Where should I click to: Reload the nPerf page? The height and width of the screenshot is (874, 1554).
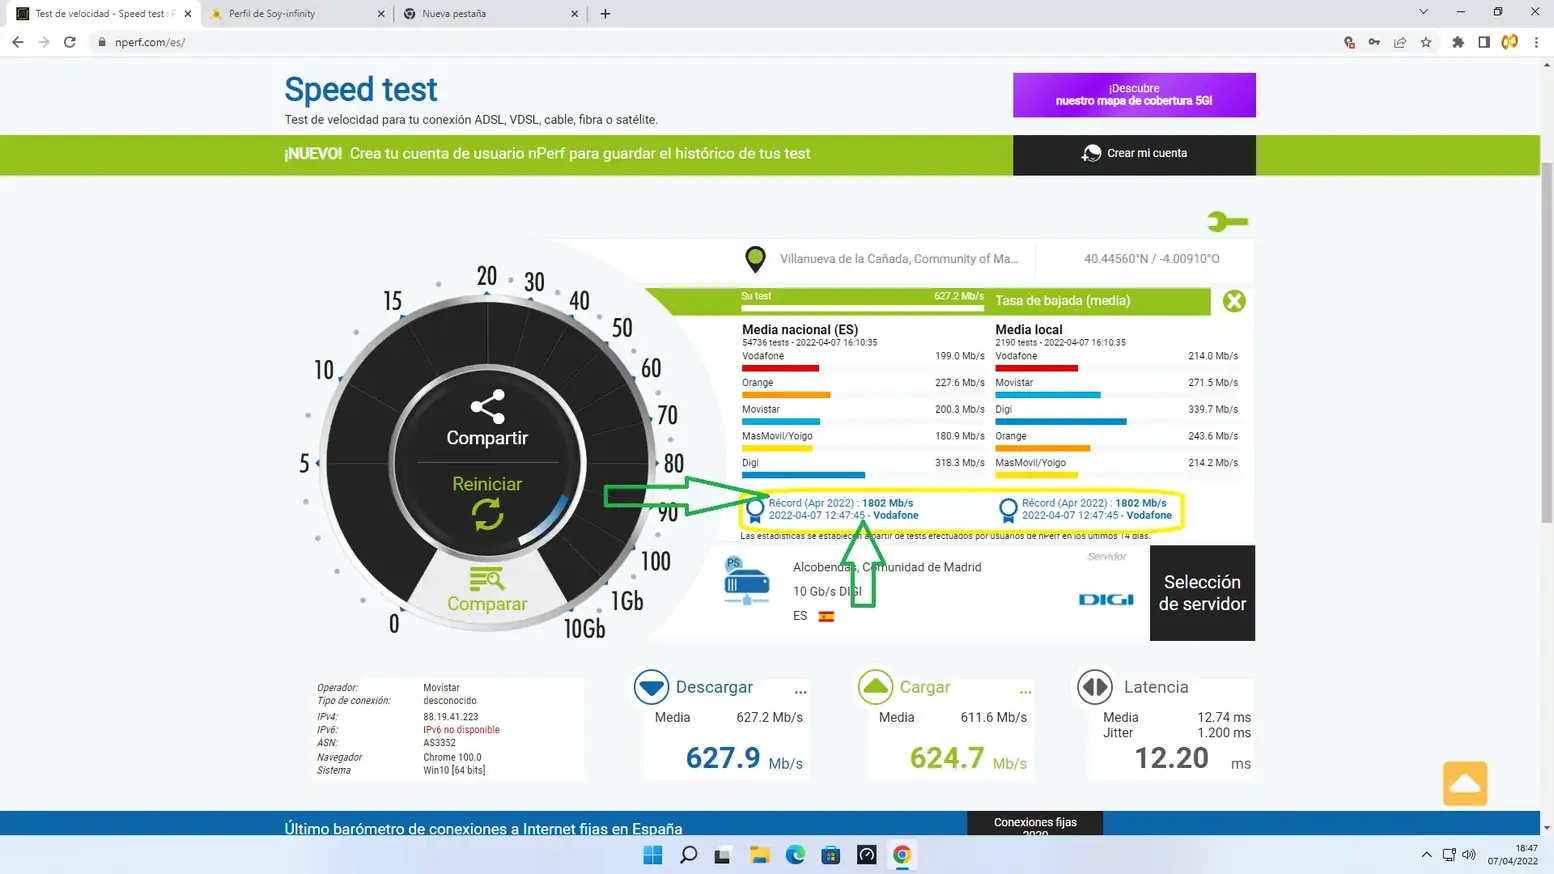click(70, 42)
